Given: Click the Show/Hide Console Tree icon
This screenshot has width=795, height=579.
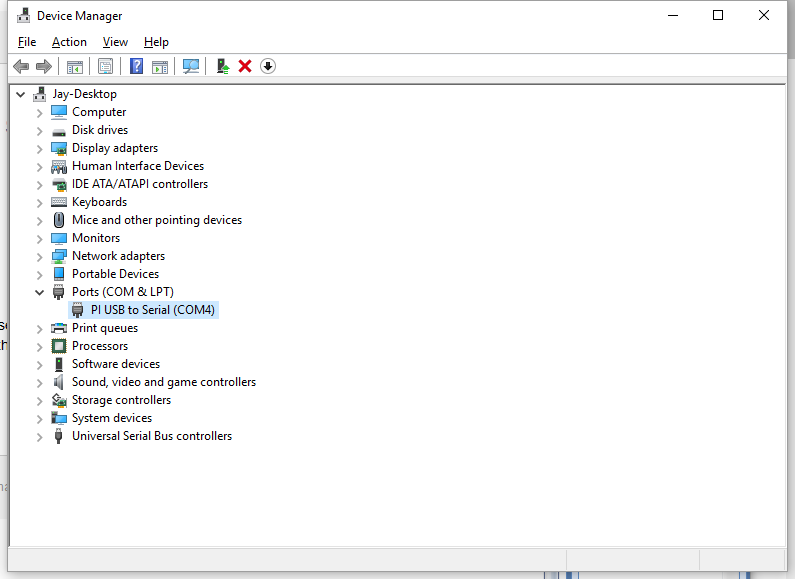Looking at the screenshot, I should click(74, 66).
